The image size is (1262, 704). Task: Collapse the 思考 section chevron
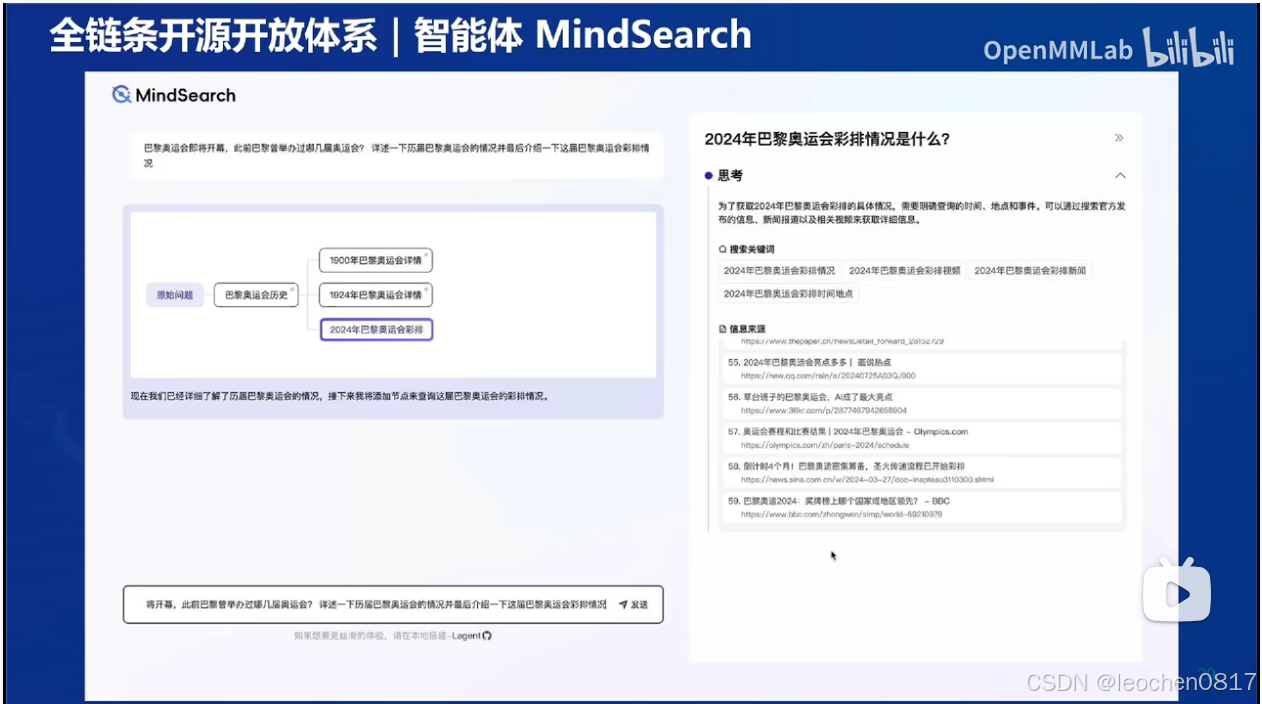pos(1120,175)
